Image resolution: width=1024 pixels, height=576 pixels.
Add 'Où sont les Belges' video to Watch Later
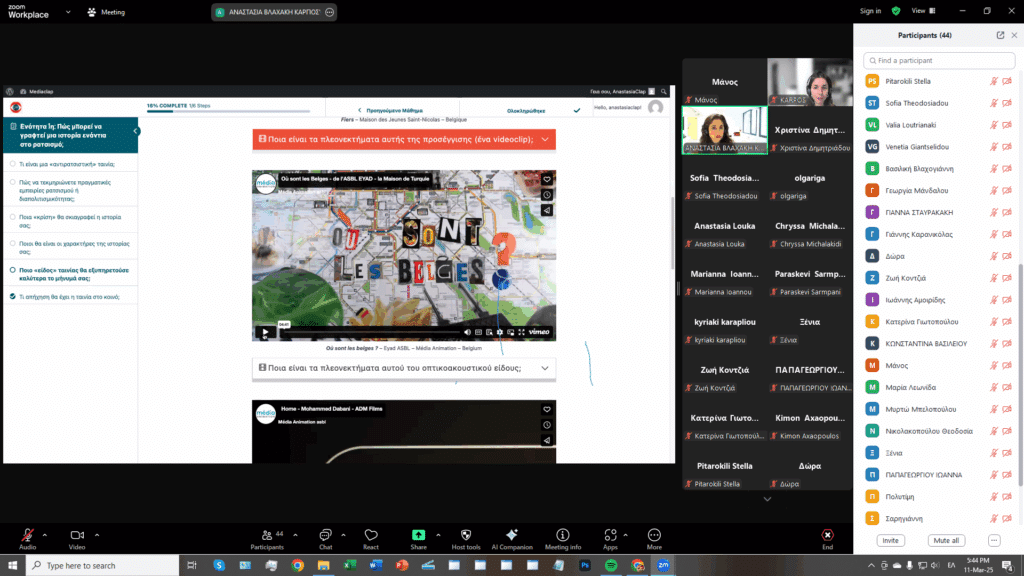click(547, 195)
